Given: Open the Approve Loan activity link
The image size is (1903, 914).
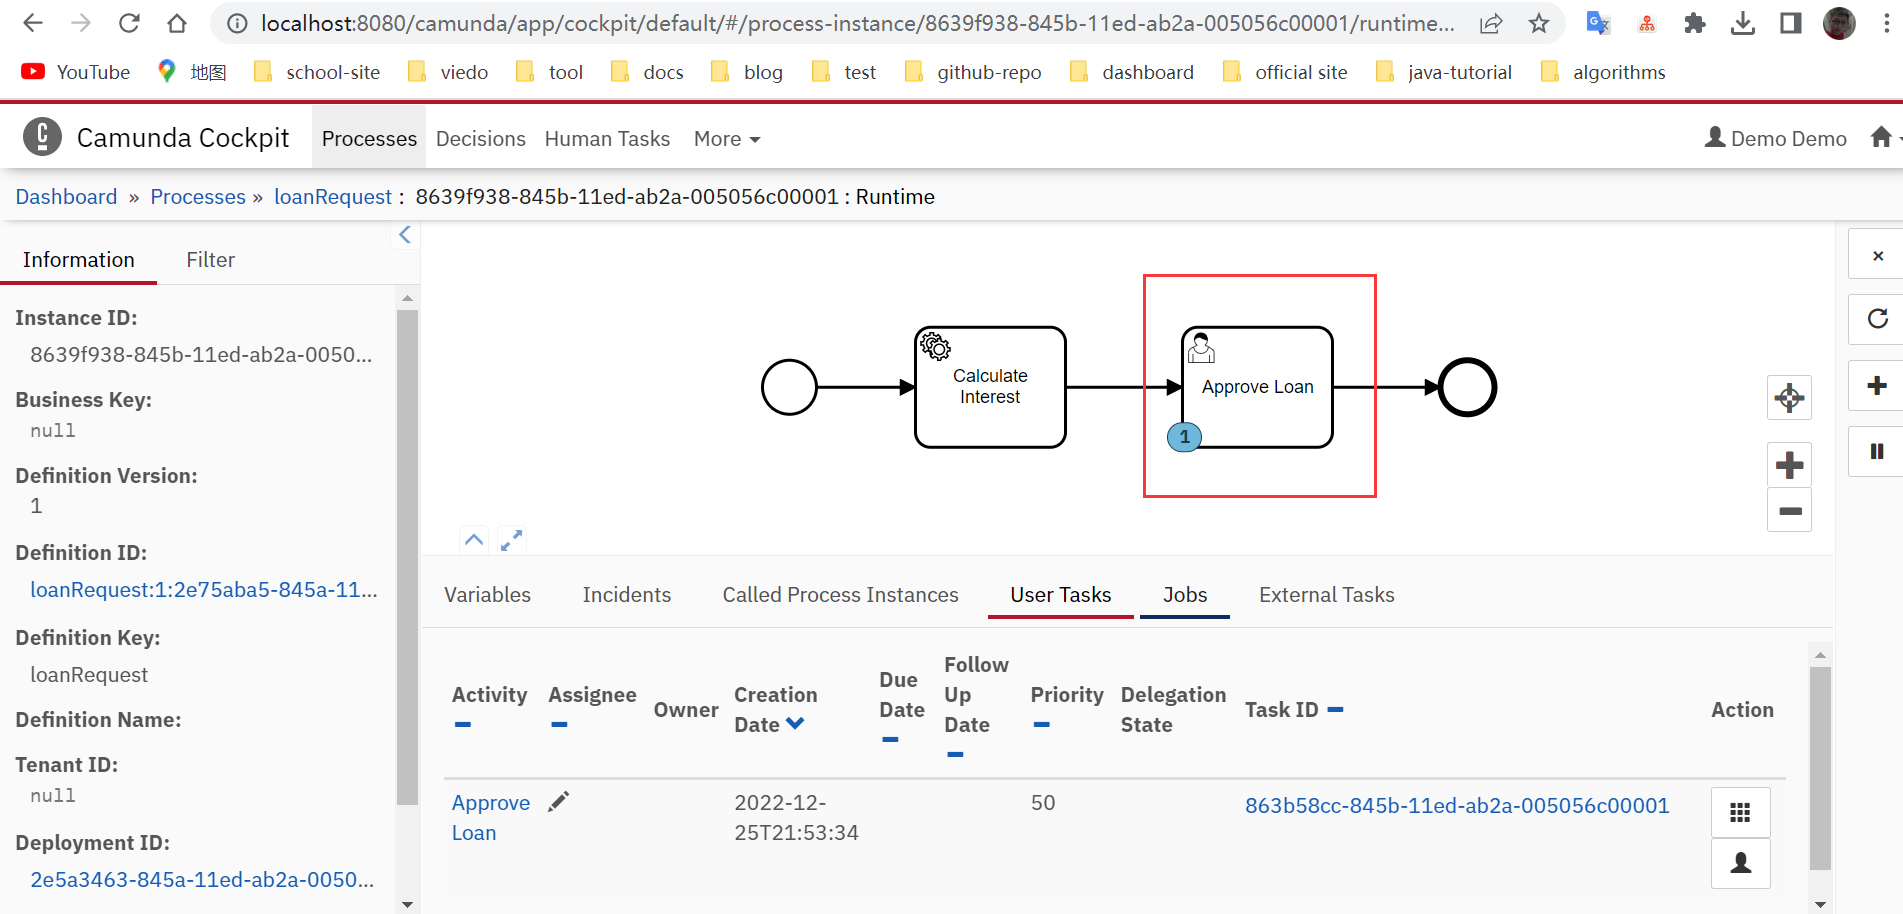Looking at the screenshot, I should point(491,818).
